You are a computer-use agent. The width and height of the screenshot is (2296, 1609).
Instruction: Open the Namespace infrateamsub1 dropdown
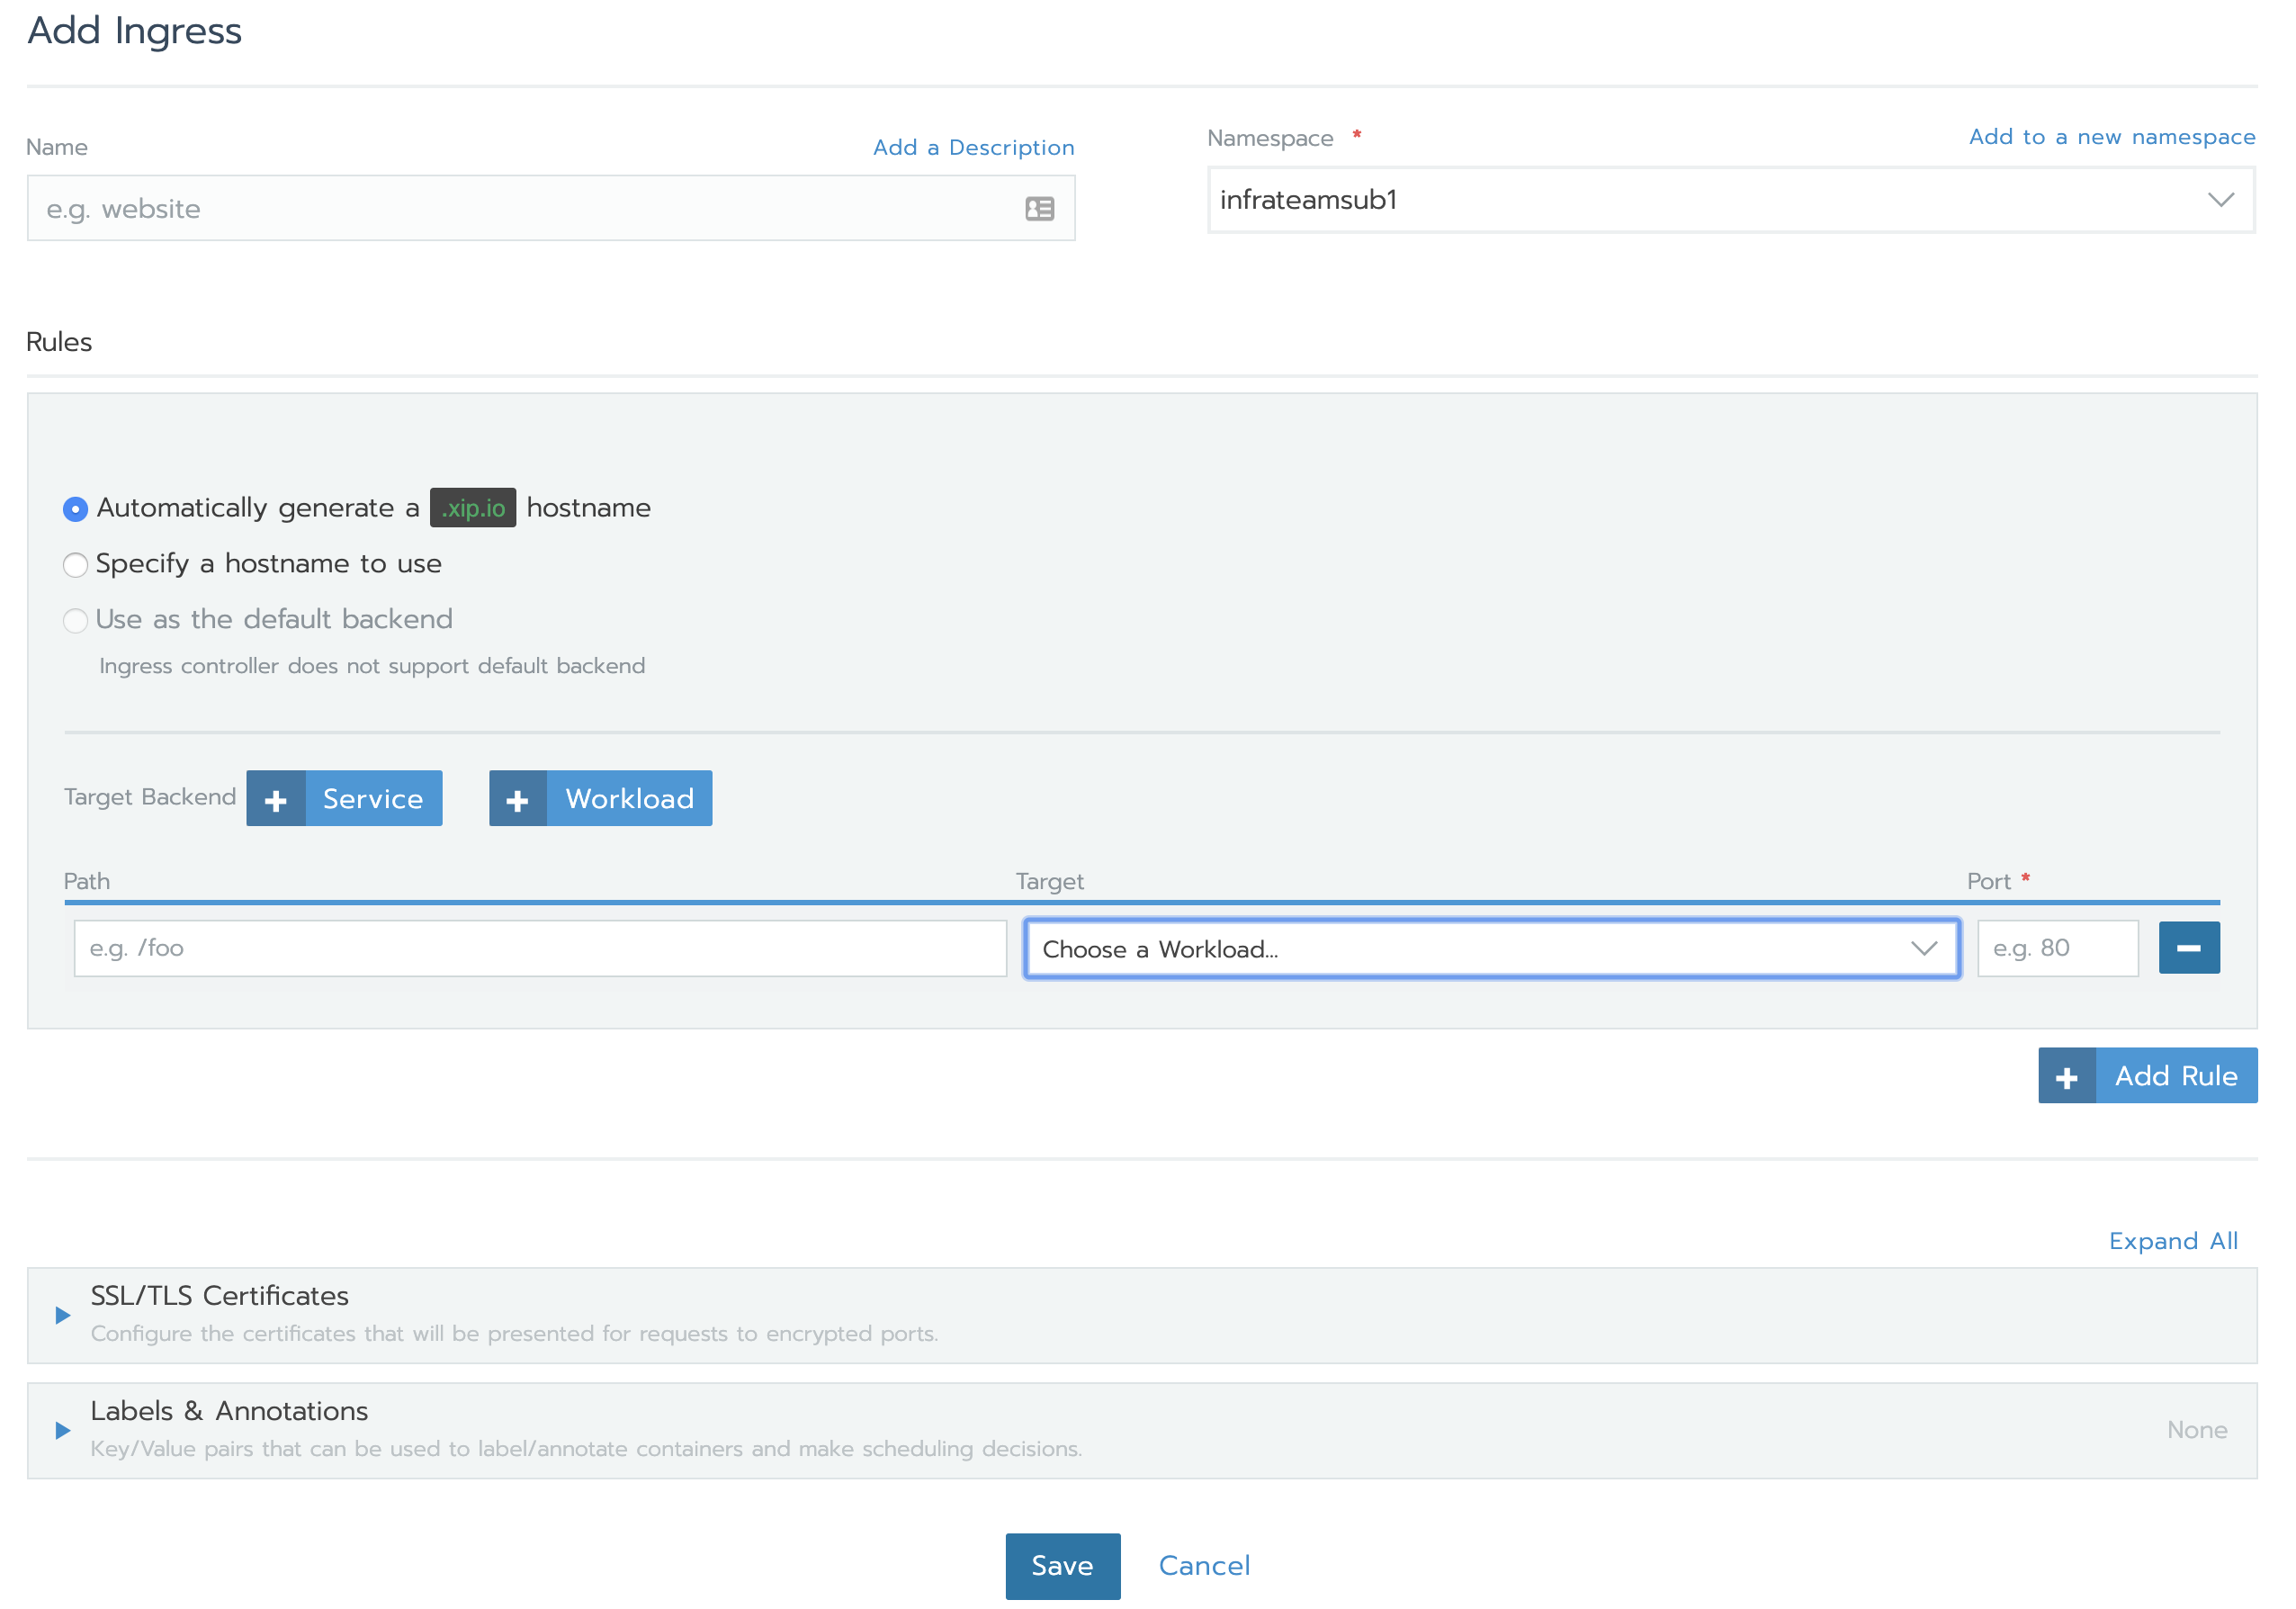tap(1730, 200)
